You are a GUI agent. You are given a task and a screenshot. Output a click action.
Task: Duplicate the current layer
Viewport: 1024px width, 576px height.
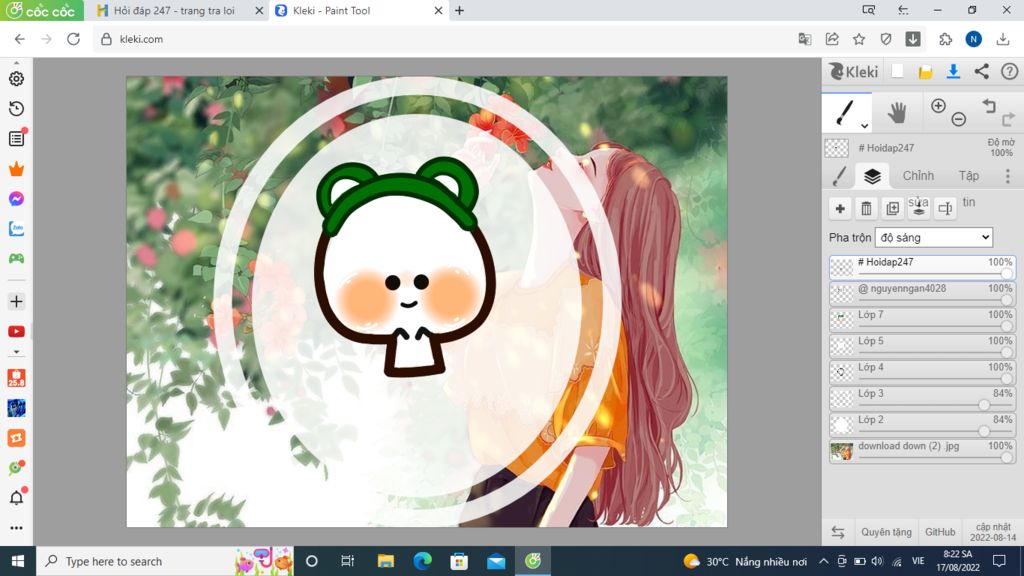[893, 208]
